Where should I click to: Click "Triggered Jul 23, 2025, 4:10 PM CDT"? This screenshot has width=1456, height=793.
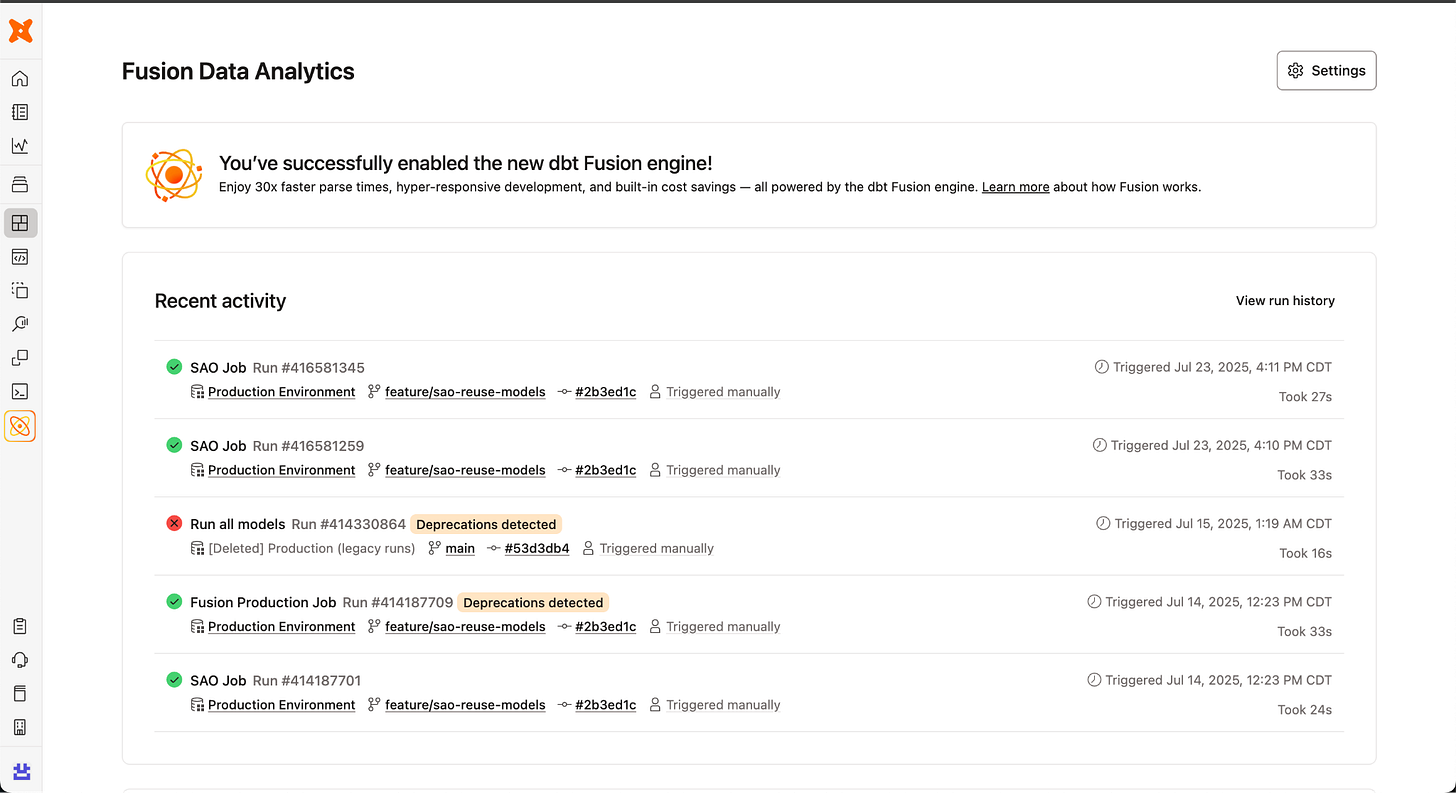pyautogui.click(x=1221, y=445)
